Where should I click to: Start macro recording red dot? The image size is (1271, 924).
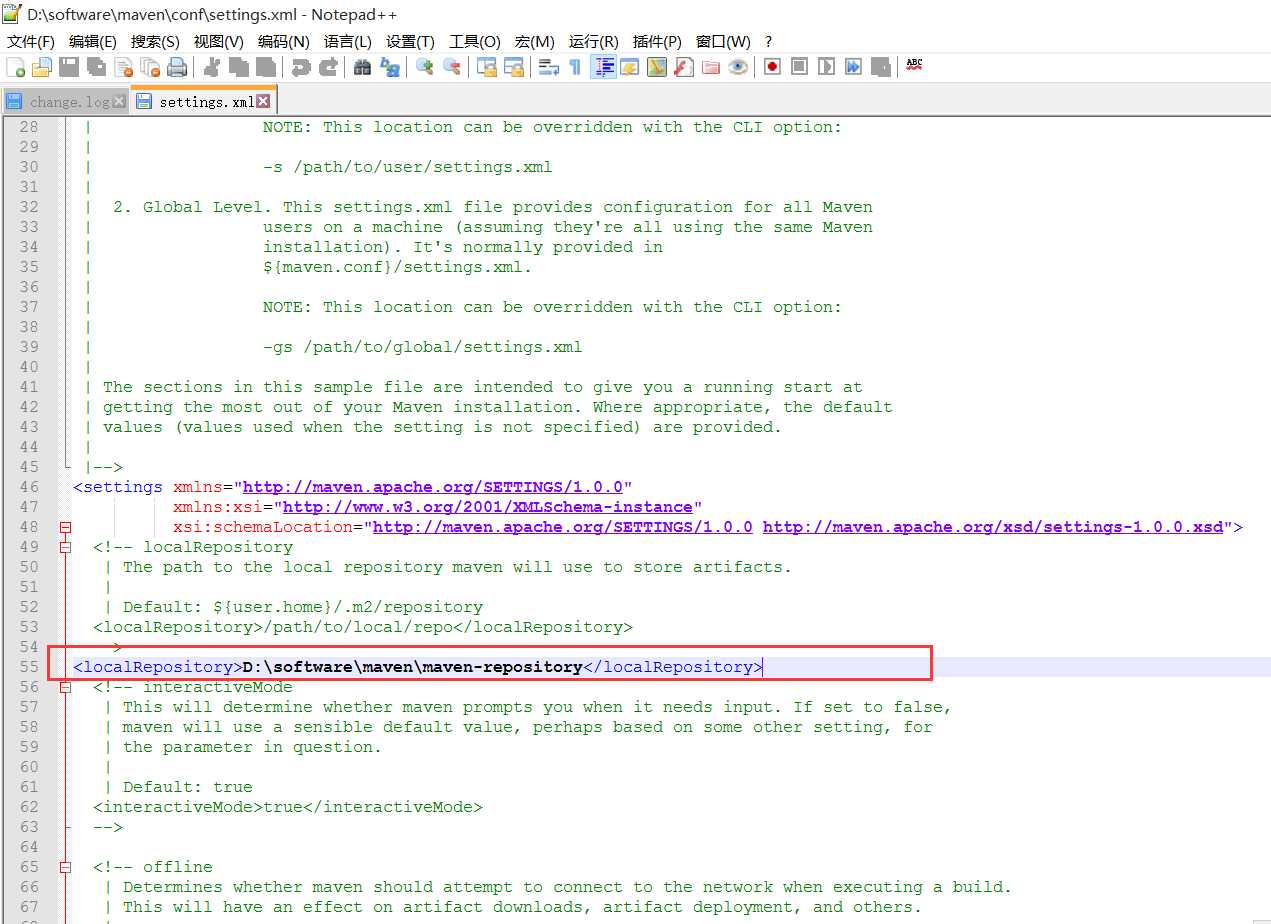pyautogui.click(x=772, y=67)
